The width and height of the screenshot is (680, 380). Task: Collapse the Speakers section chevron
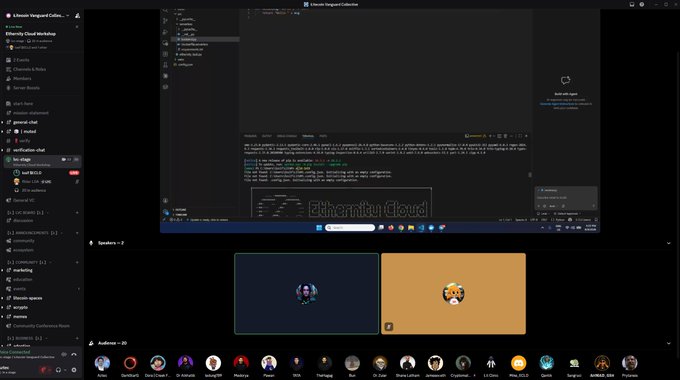click(x=669, y=243)
